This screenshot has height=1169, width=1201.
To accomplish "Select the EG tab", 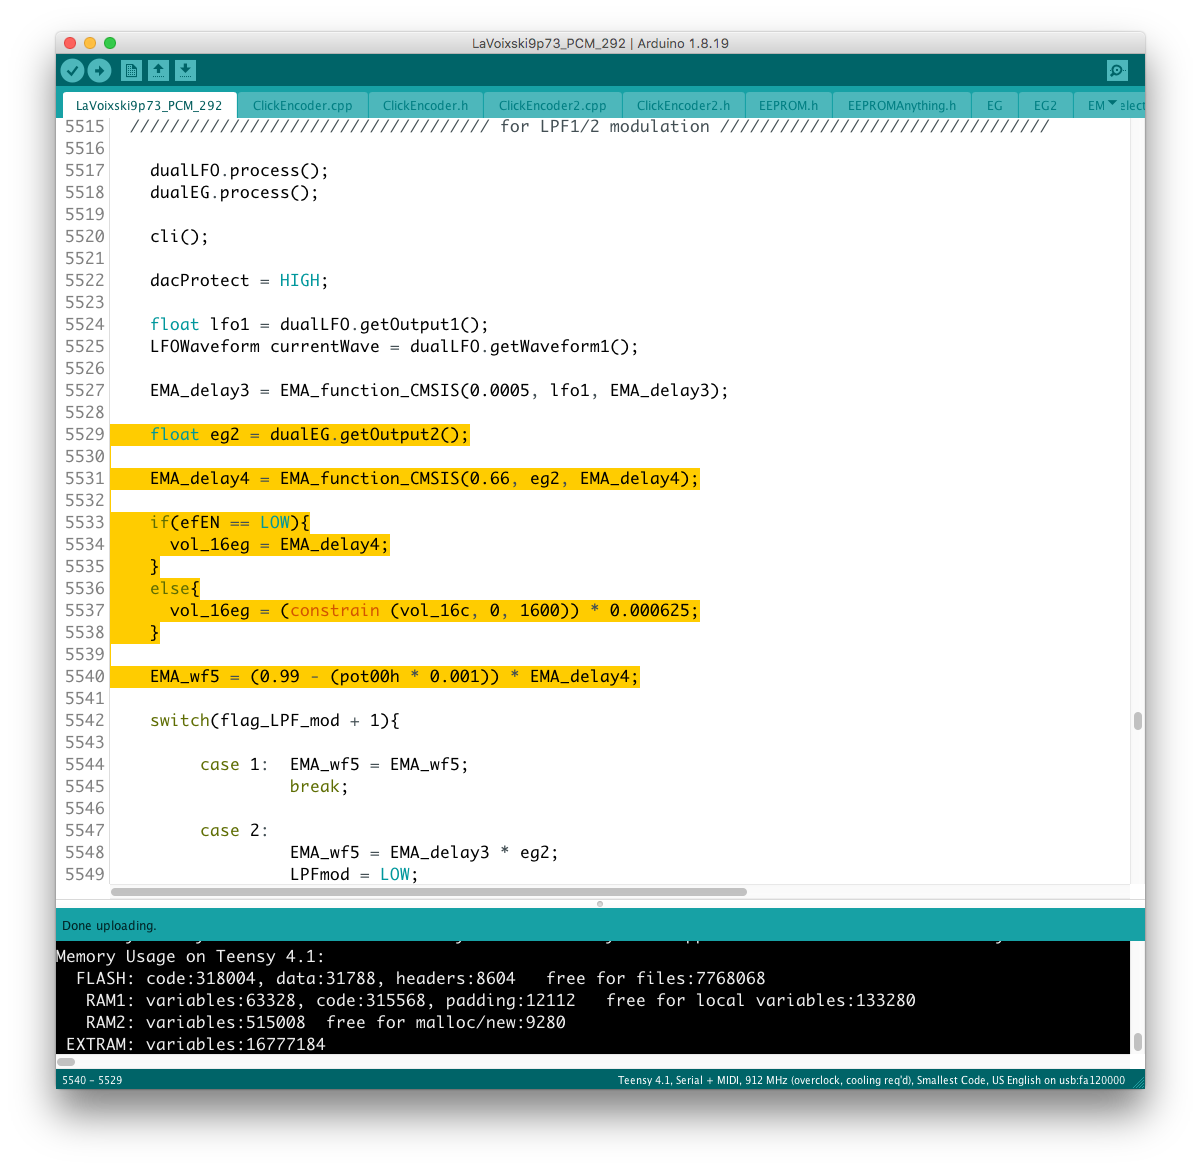I will coord(994,105).
